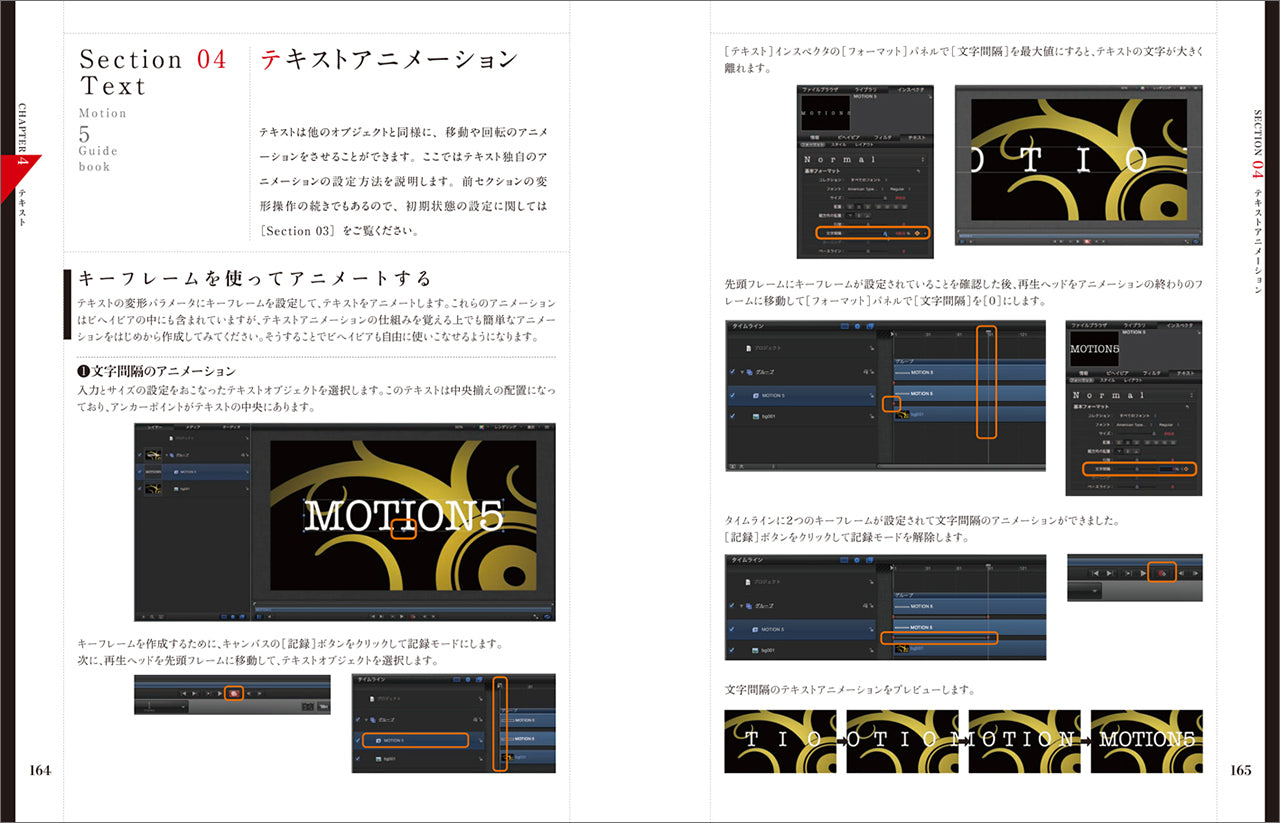Toggle the bg001 checkbox in page 164 Layers list
This screenshot has width=1280, height=823.
click(140, 489)
